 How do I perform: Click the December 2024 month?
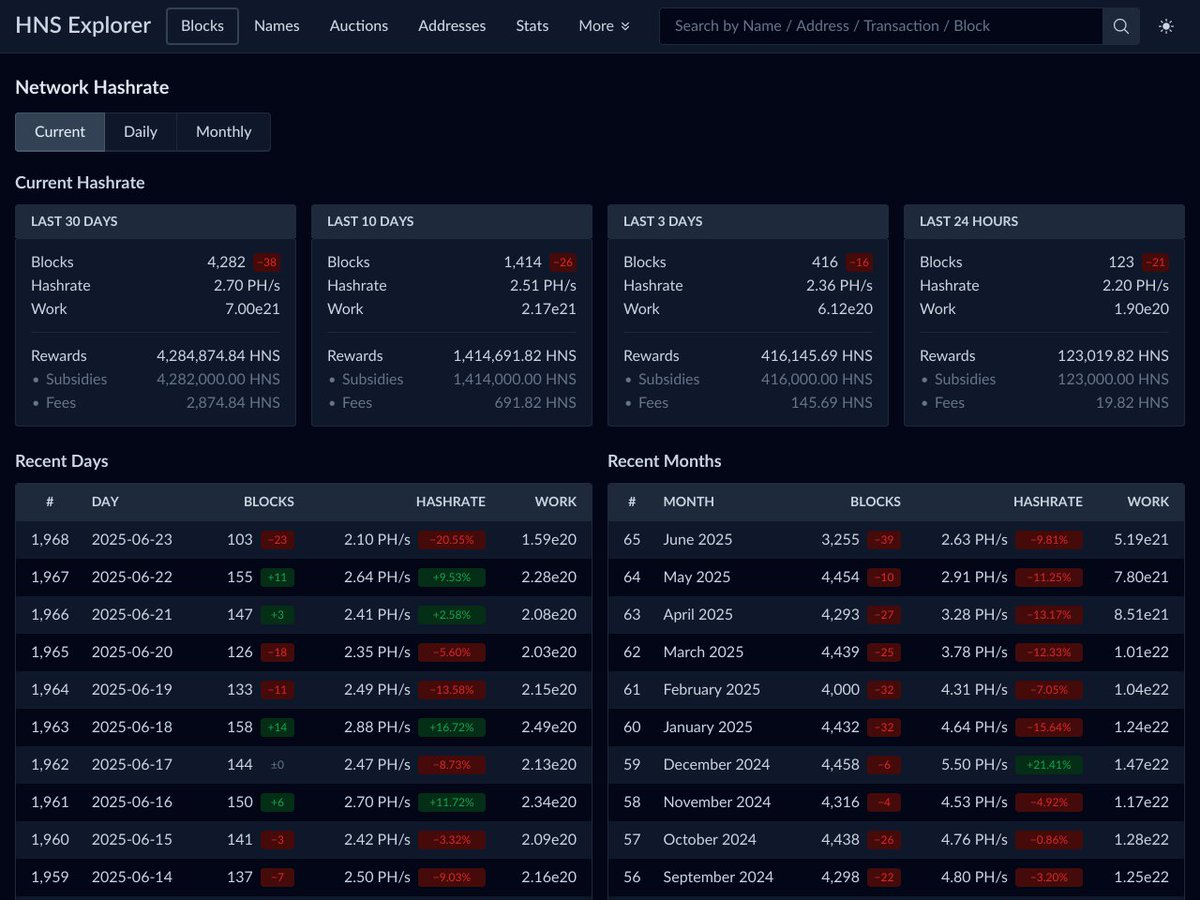click(716, 765)
